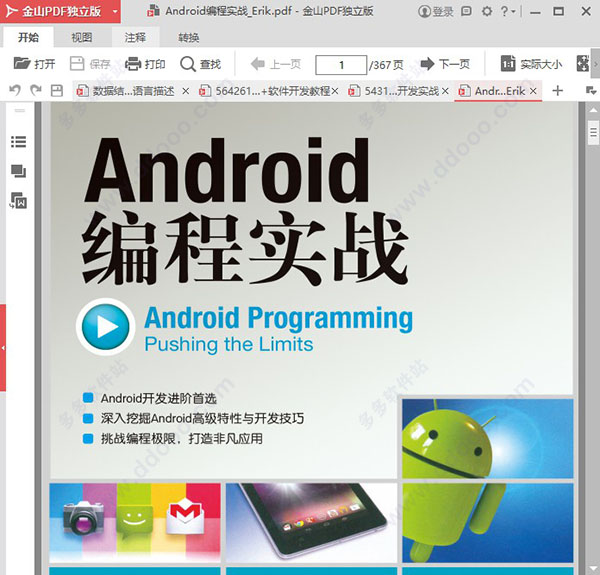This screenshot has width=600, height=575.
Task: Click left arrow previous page icon
Action: (258, 64)
